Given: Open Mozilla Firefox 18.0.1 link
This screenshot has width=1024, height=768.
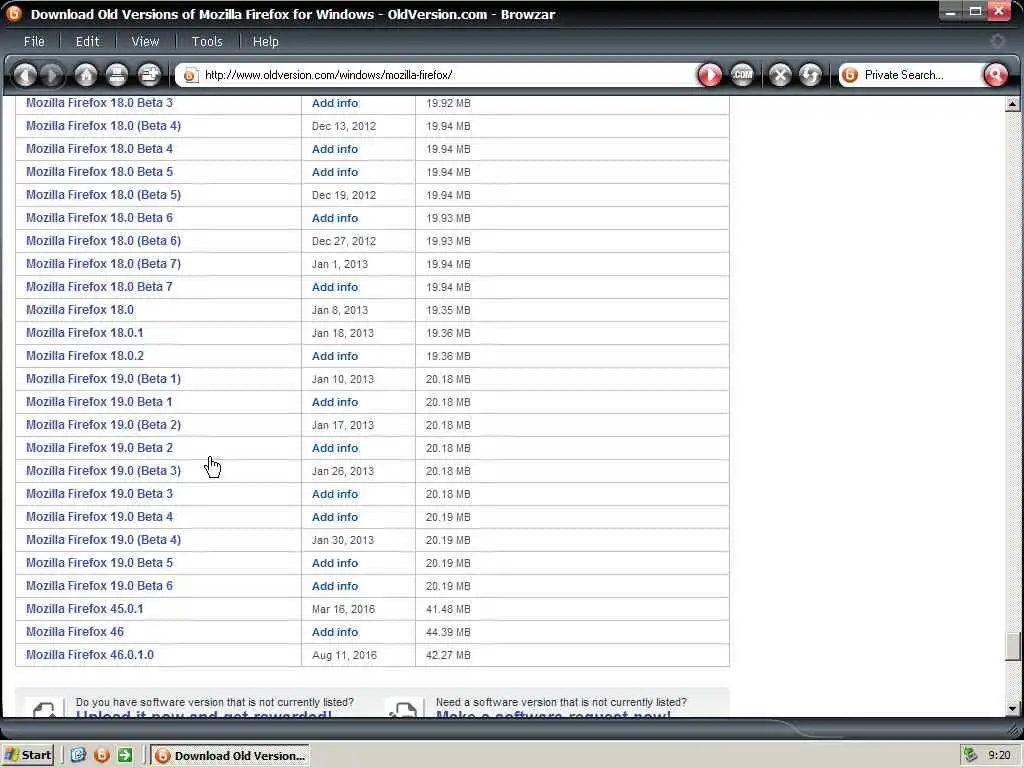Looking at the screenshot, I should click(x=84, y=332).
